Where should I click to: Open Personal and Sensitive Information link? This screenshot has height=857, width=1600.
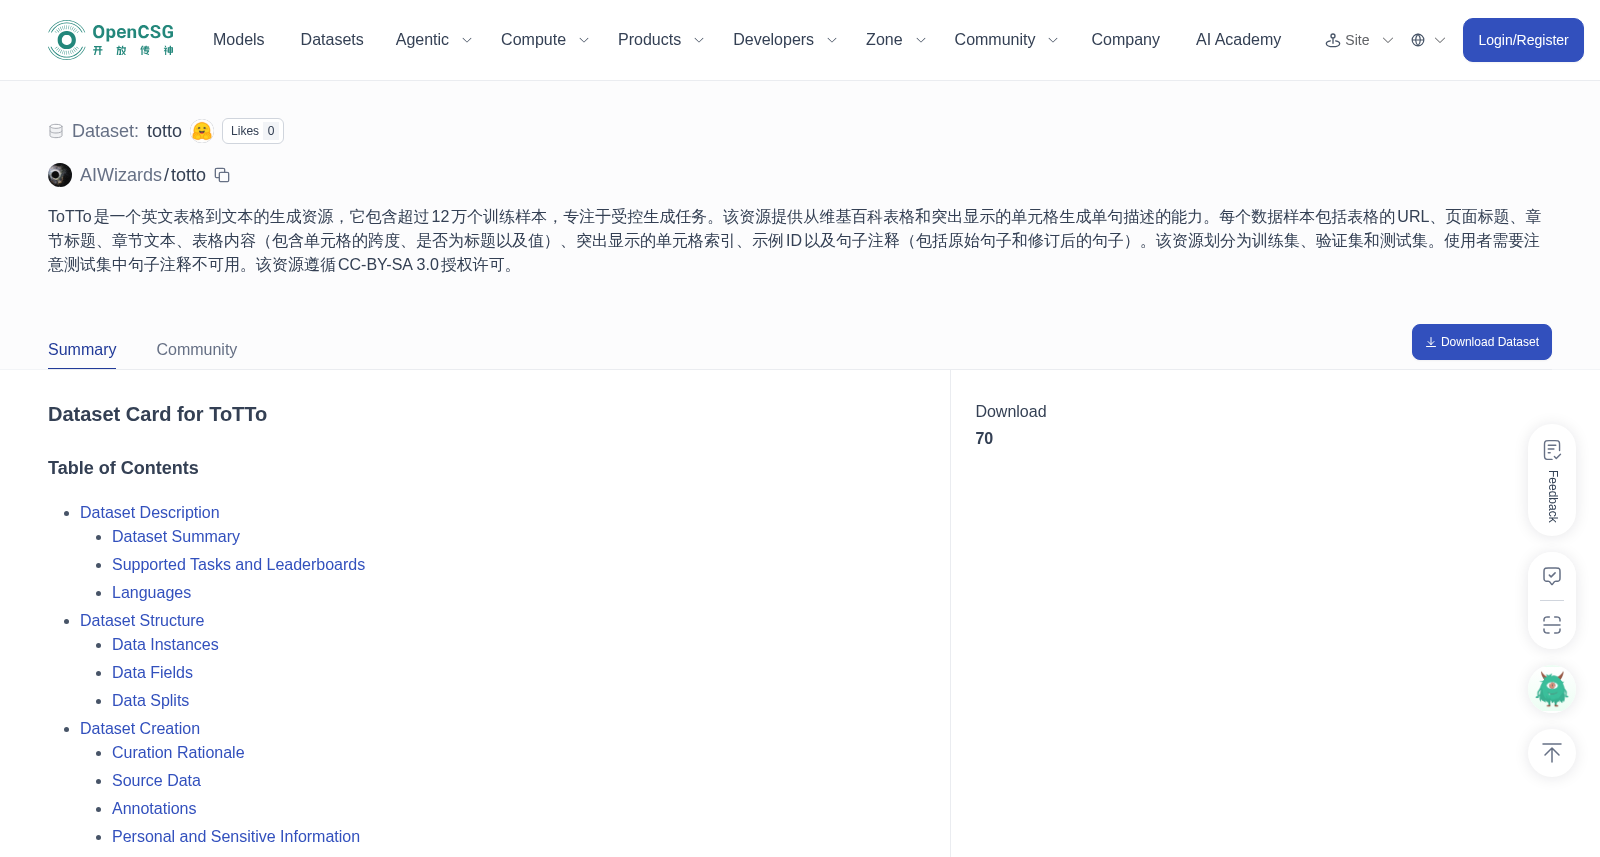tap(236, 836)
